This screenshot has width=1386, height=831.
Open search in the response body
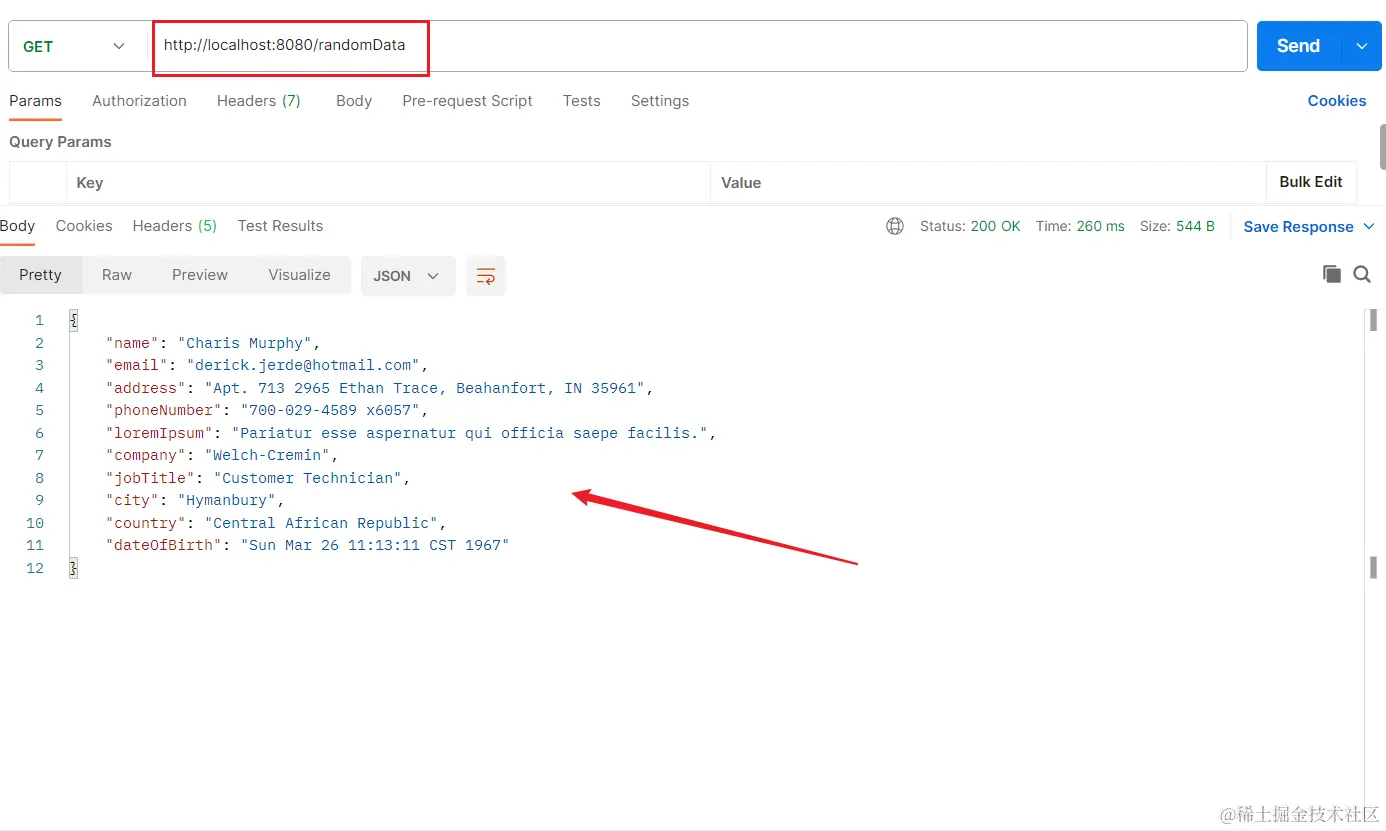pos(1362,274)
